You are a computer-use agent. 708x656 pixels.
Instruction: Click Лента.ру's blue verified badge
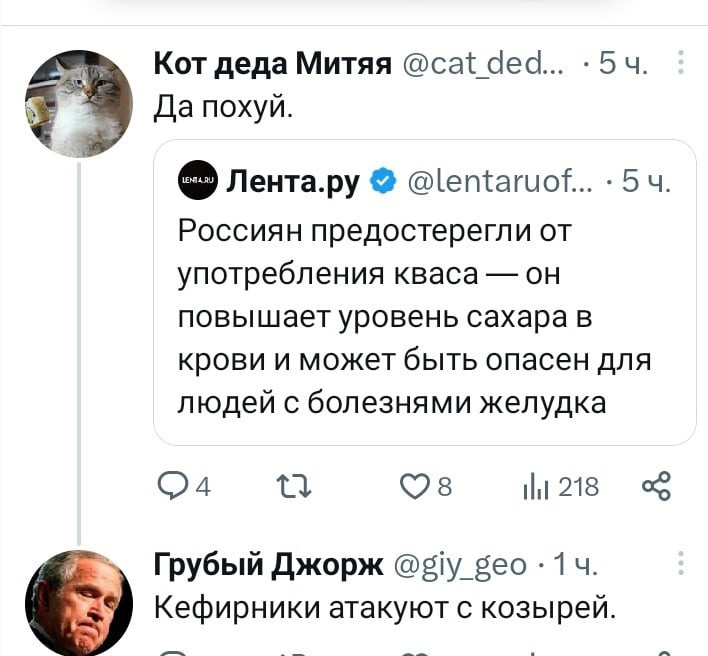click(x=381, y=181)
